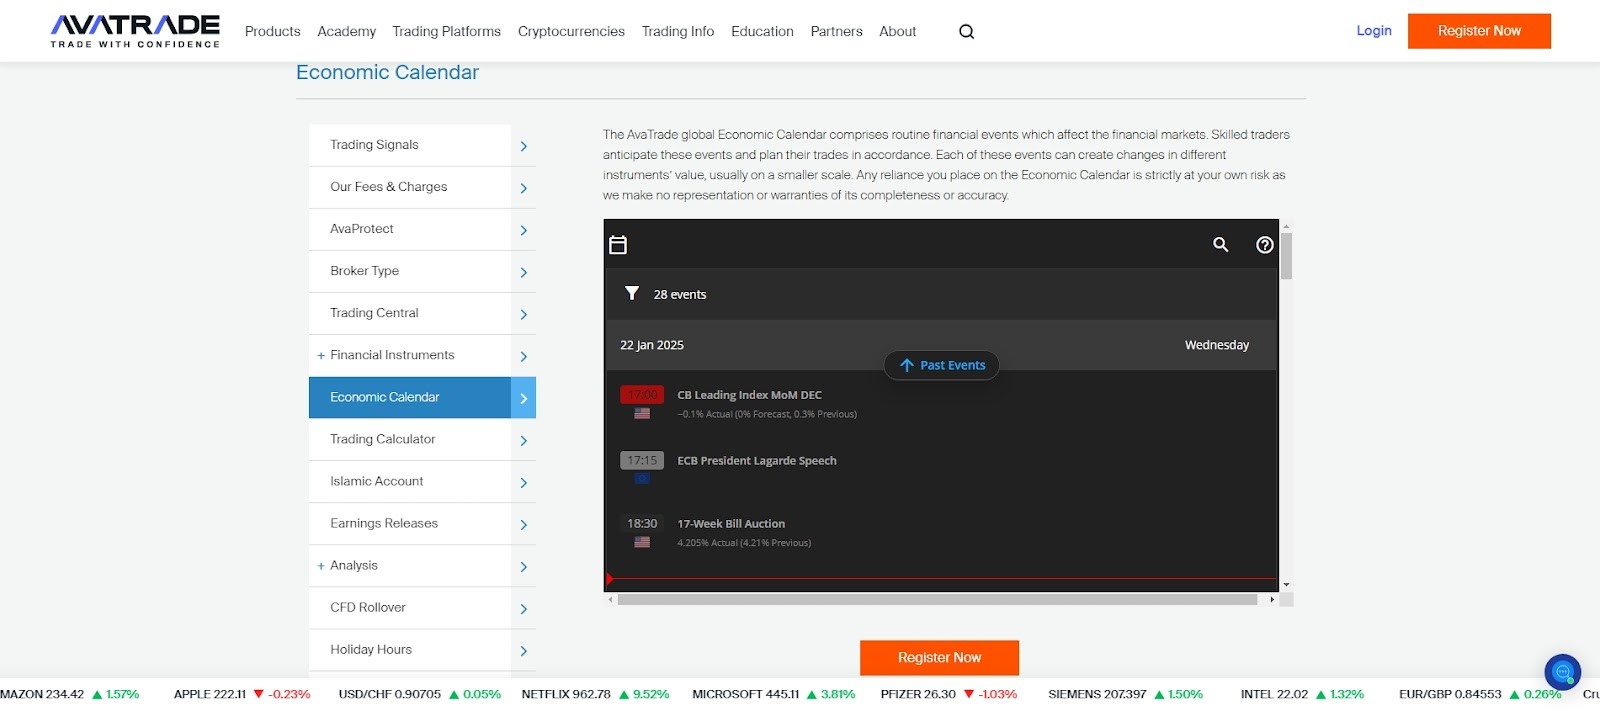Open Trading Signals sidebar link

coord(374,145)
